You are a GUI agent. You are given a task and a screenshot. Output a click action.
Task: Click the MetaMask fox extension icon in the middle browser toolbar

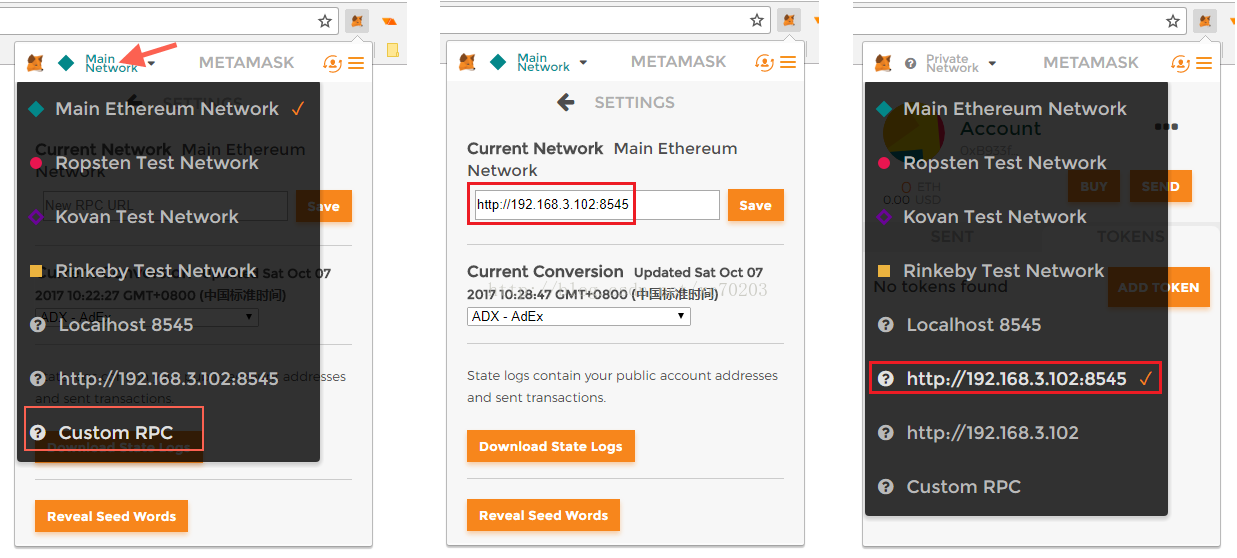click(789, 20)
